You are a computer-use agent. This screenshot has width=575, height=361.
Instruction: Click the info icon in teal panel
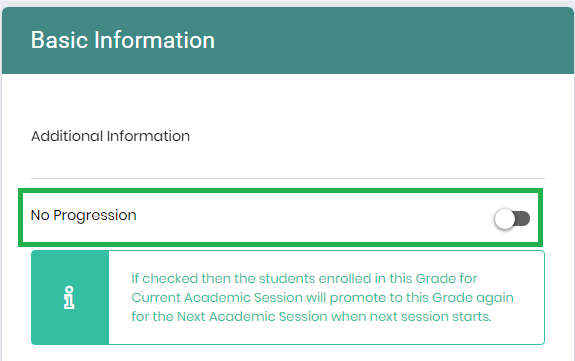click(x=69, y=298)
